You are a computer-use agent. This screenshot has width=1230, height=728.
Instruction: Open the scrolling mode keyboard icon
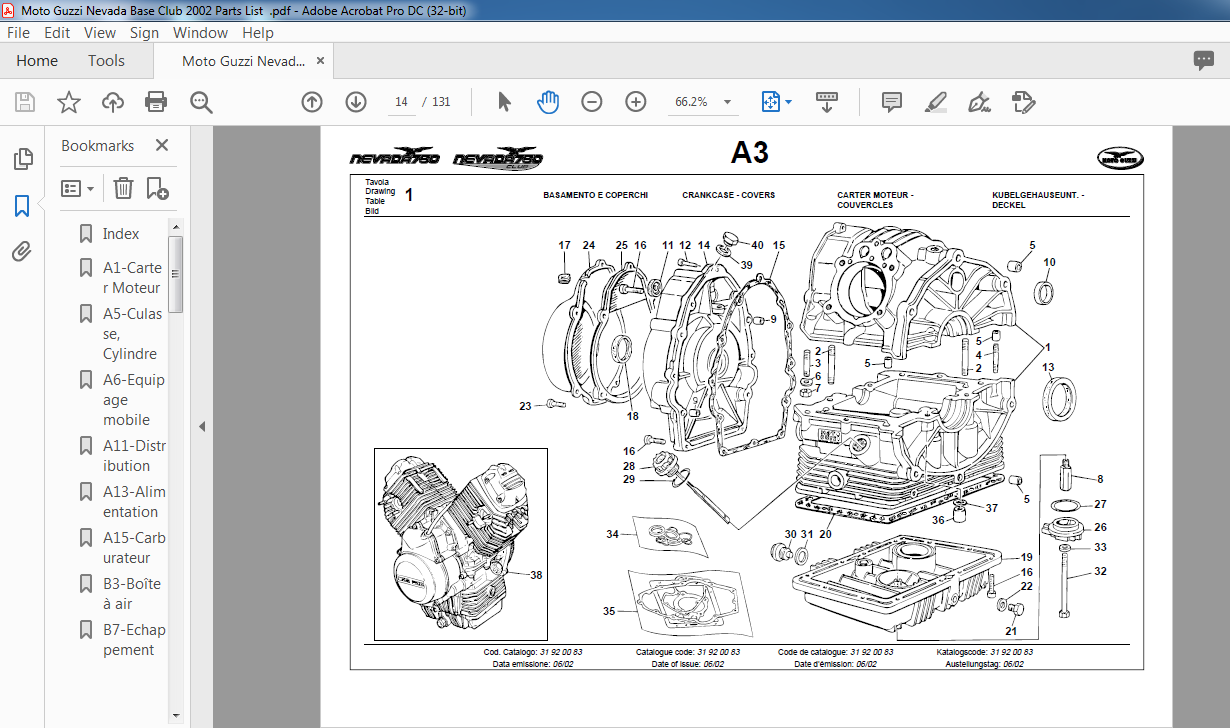point(827,101)
